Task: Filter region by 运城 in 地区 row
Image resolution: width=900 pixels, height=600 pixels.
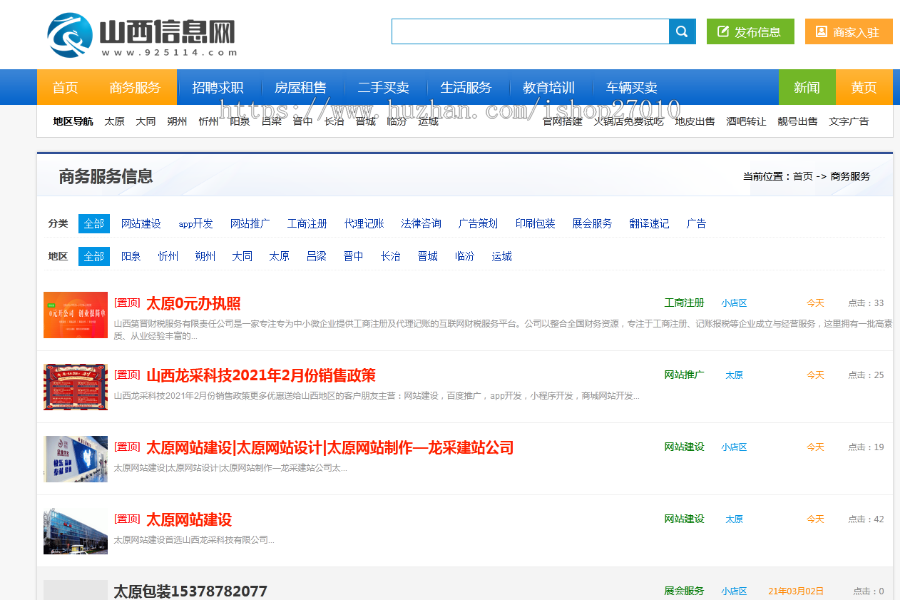Action: [502, 256]
